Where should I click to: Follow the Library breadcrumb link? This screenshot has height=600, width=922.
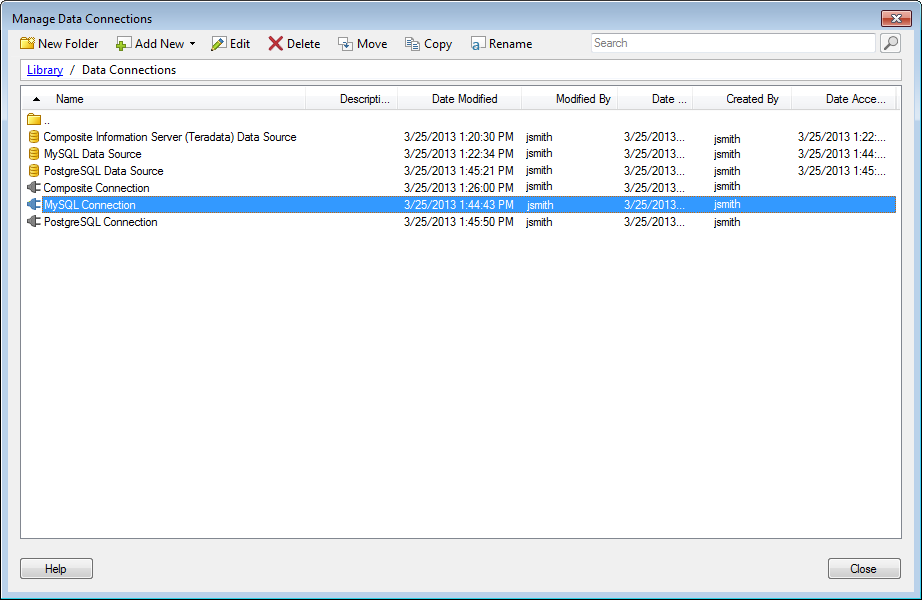45,70
